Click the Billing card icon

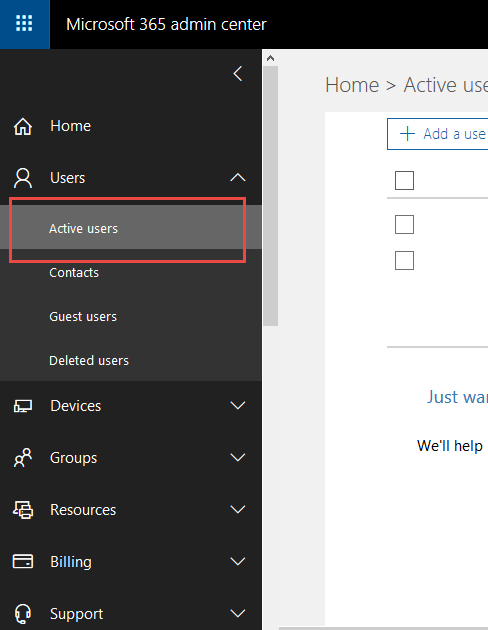(x=23, y=561)
